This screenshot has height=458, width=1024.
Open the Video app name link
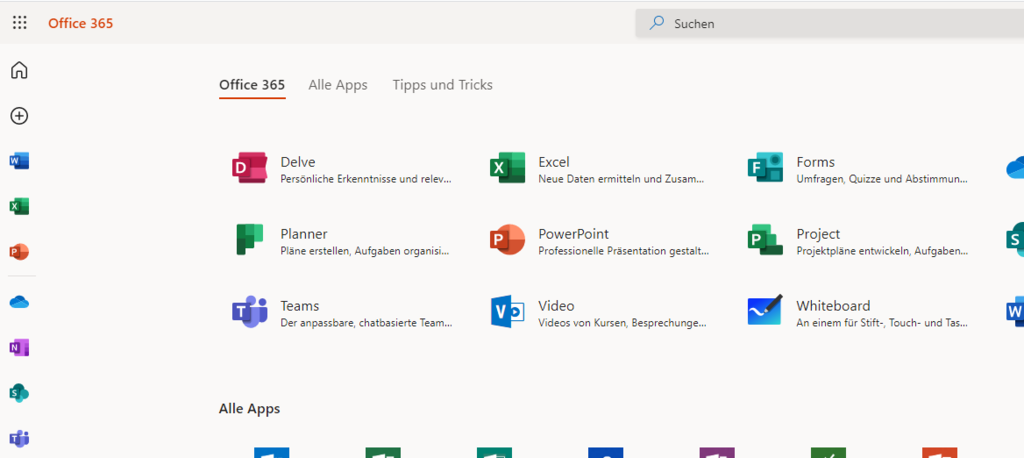click(556, 306)
